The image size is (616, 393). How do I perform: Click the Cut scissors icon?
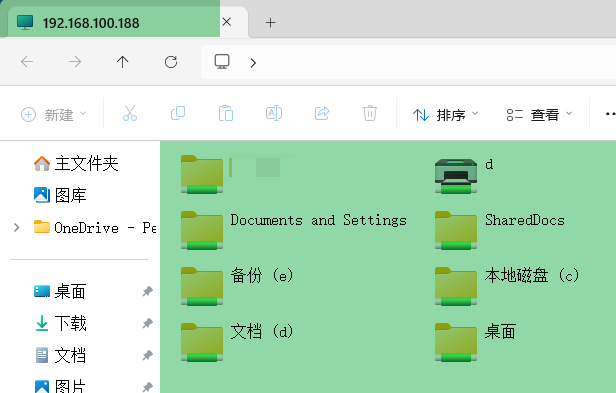(130, 114)
